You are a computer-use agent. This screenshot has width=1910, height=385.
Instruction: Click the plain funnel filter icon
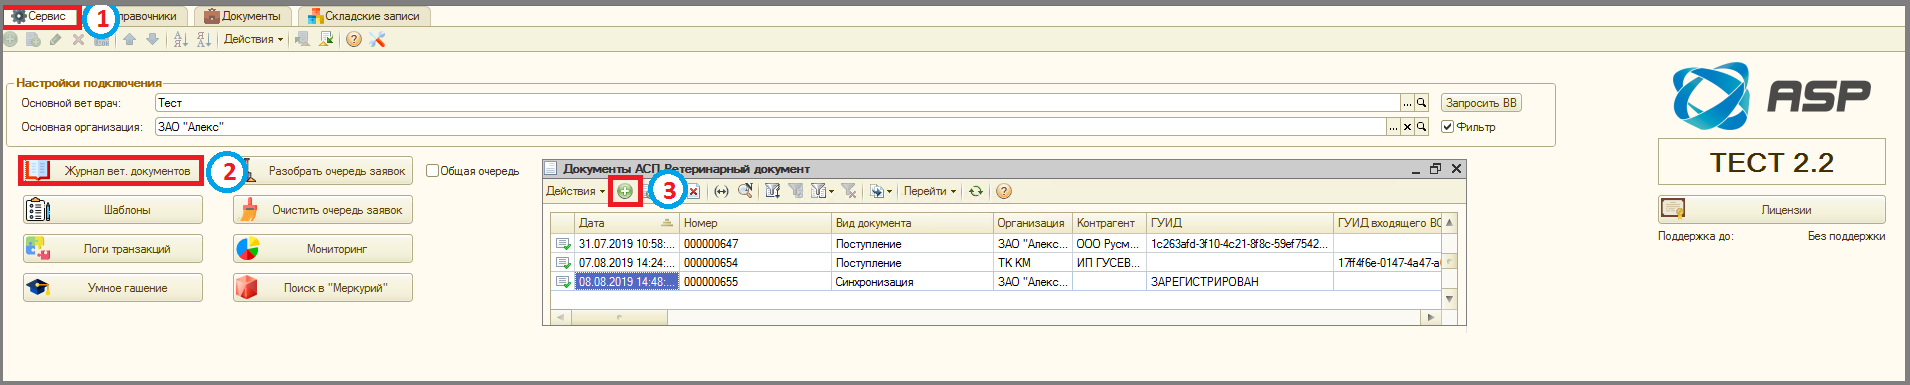click(796, 191)
